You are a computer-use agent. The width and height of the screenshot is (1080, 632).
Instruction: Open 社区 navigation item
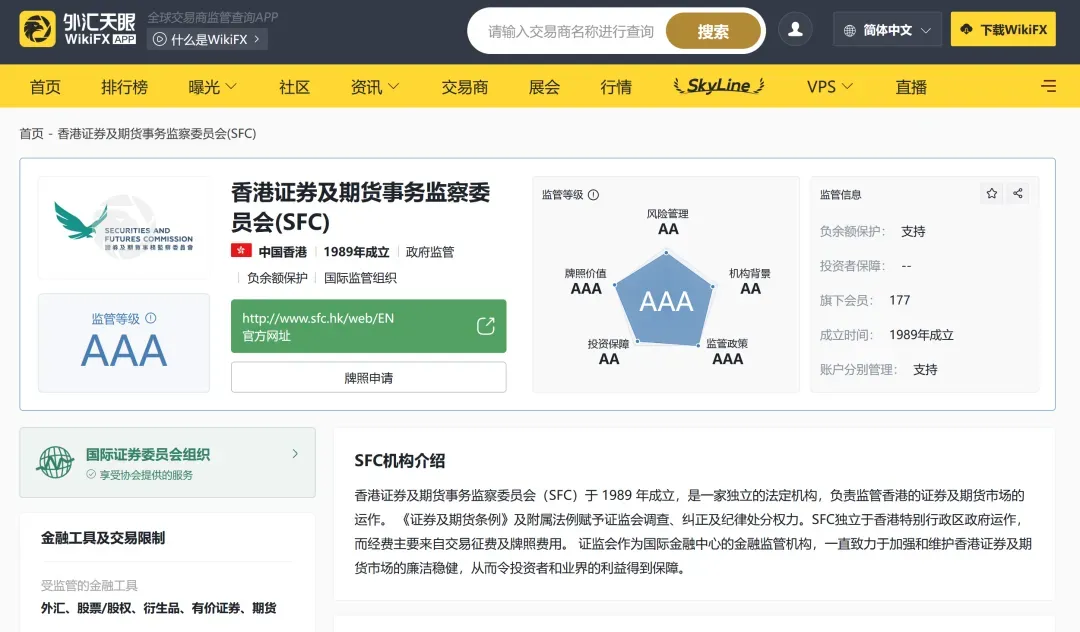click(295, 87)
